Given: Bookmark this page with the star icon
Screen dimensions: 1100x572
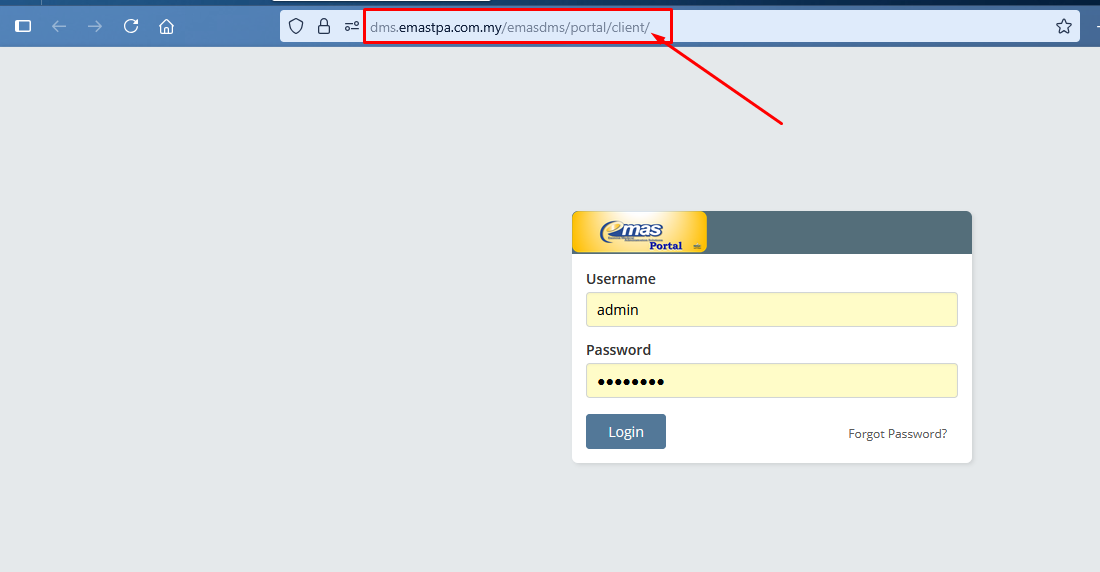Looking at the screenshot, I should pos(1063,26).
